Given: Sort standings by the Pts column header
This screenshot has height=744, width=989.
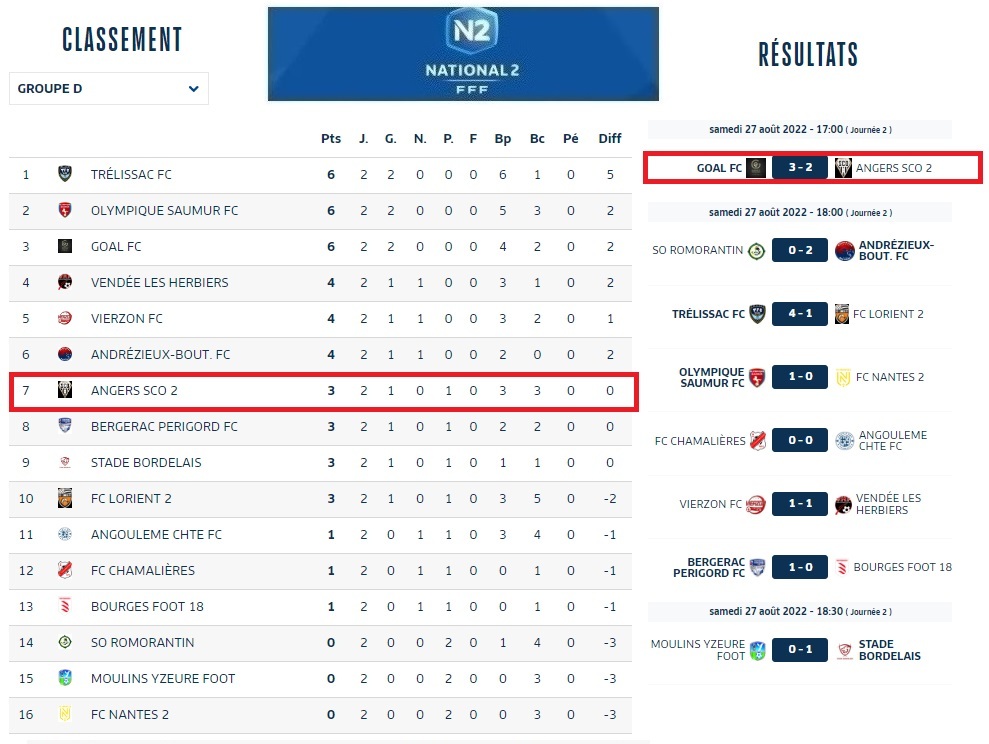Looking at the screenshot, I should coord(331,139).
